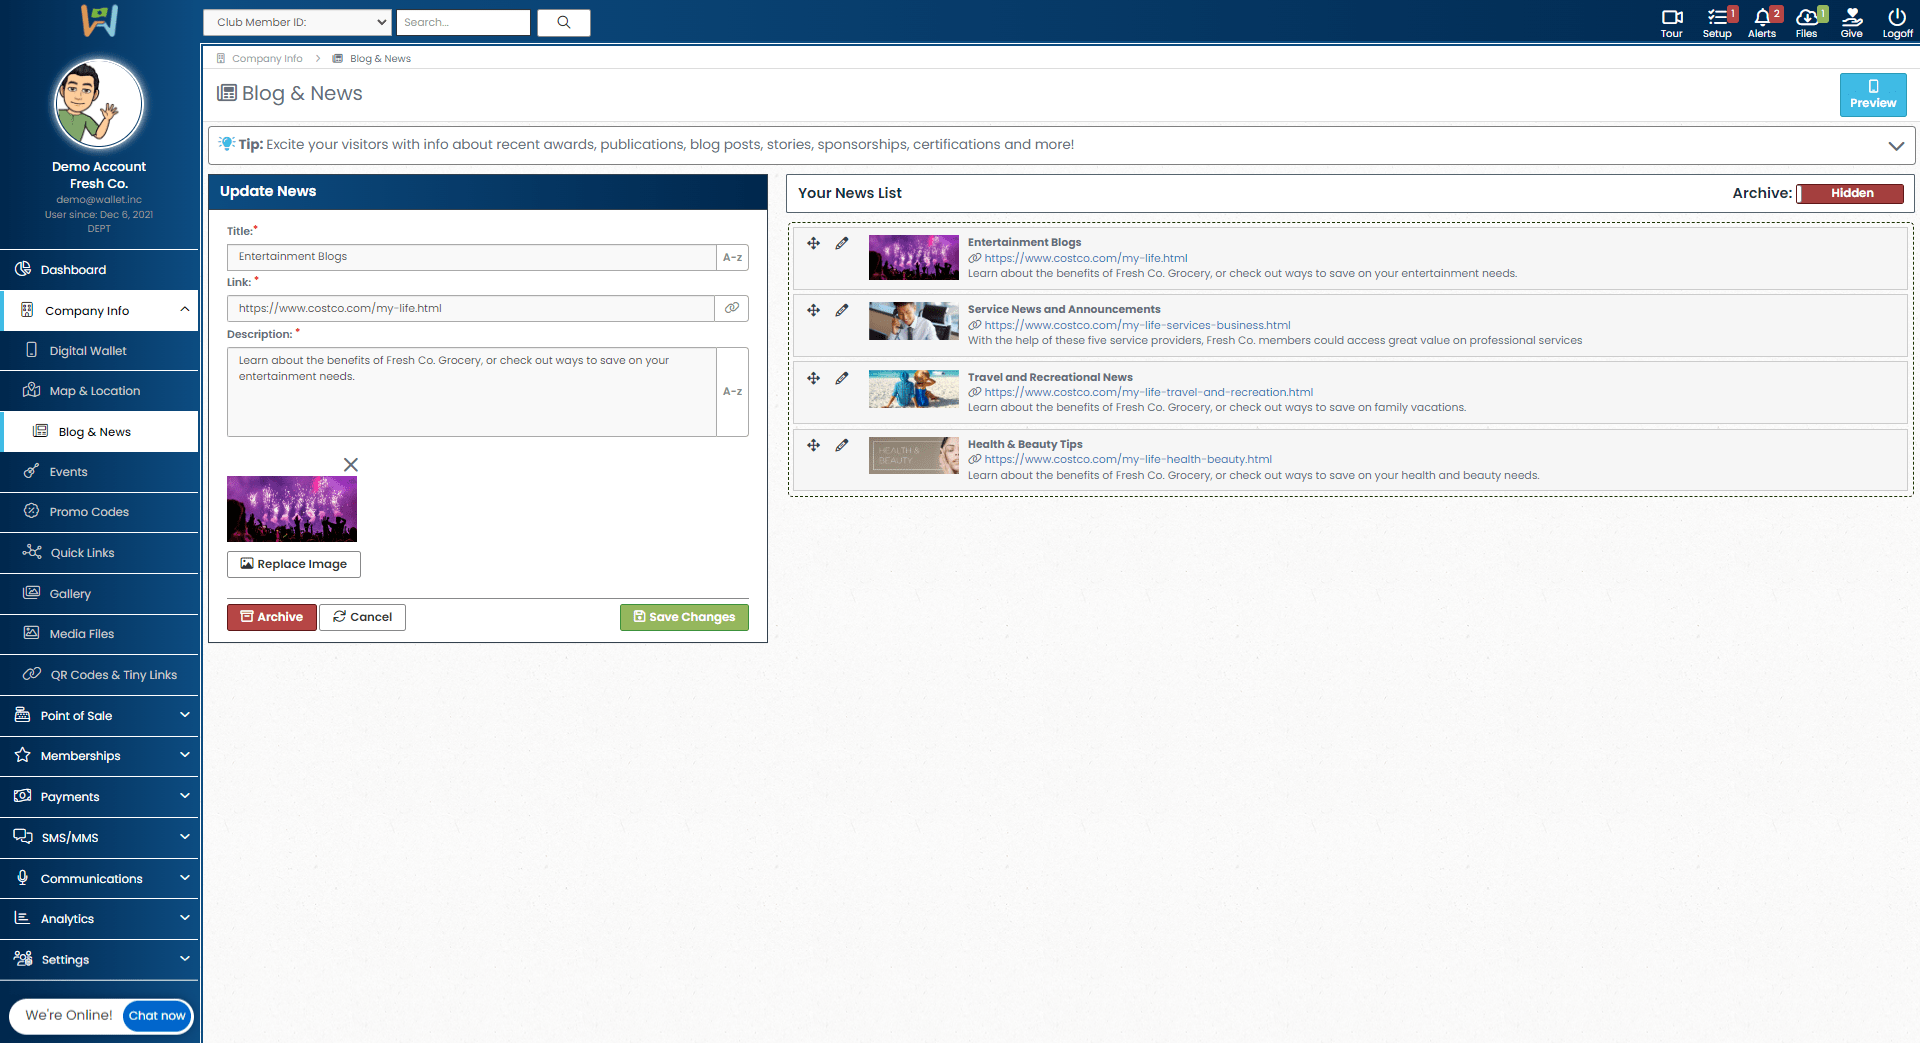The height and width of the screenshot is (1043, 1920).
Task: Toggle the Archive Hidden switch
Action: [1850, 194]
